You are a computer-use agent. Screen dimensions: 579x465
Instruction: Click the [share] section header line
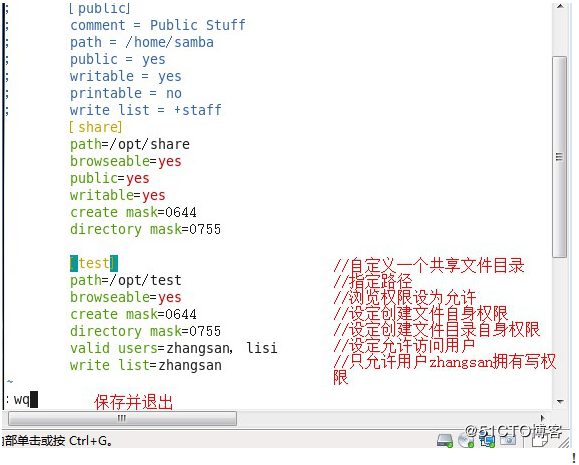[x=96, y=127]
